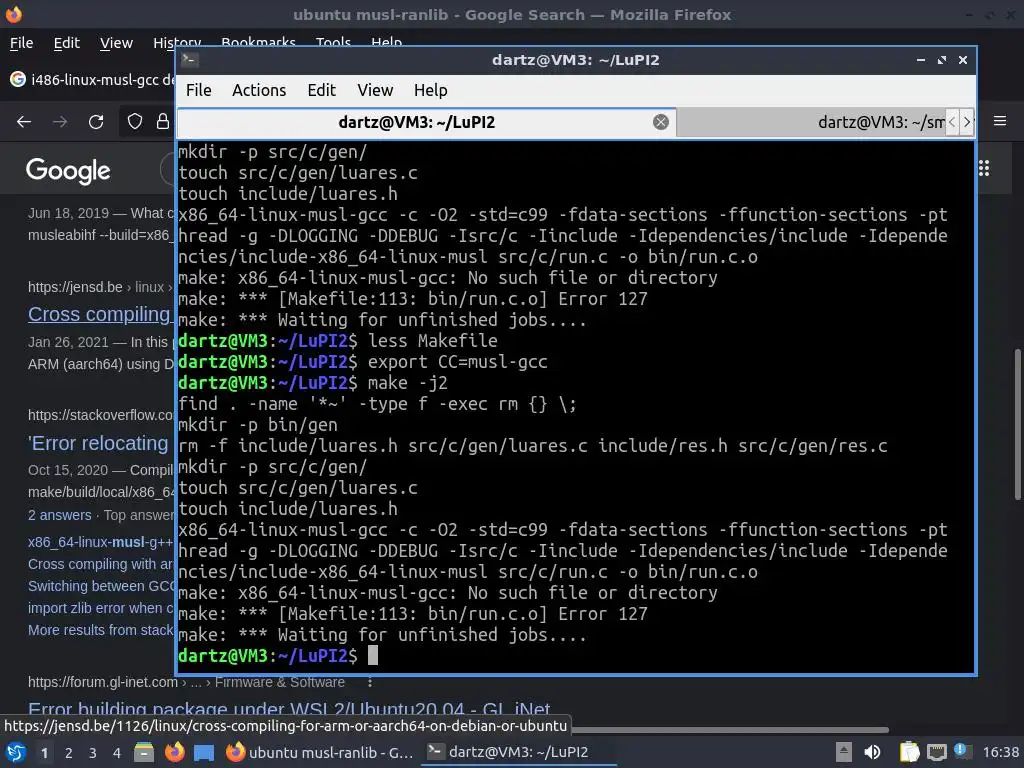The width and height of the screenshot is (1024, 768).
Task: Activate terminal 'dartz@VM3: ~/LuPI2' taskbar entry
Action: [519, 752]
